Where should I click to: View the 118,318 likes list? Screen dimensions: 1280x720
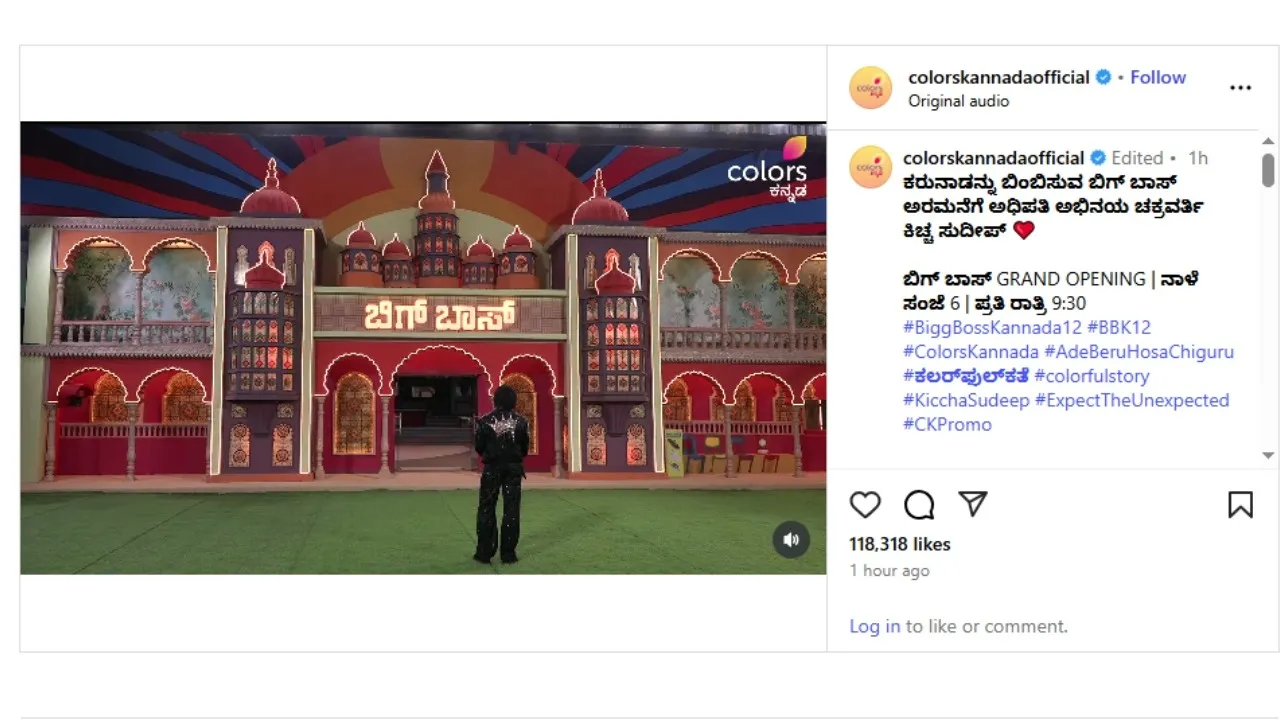coord(899,544)
